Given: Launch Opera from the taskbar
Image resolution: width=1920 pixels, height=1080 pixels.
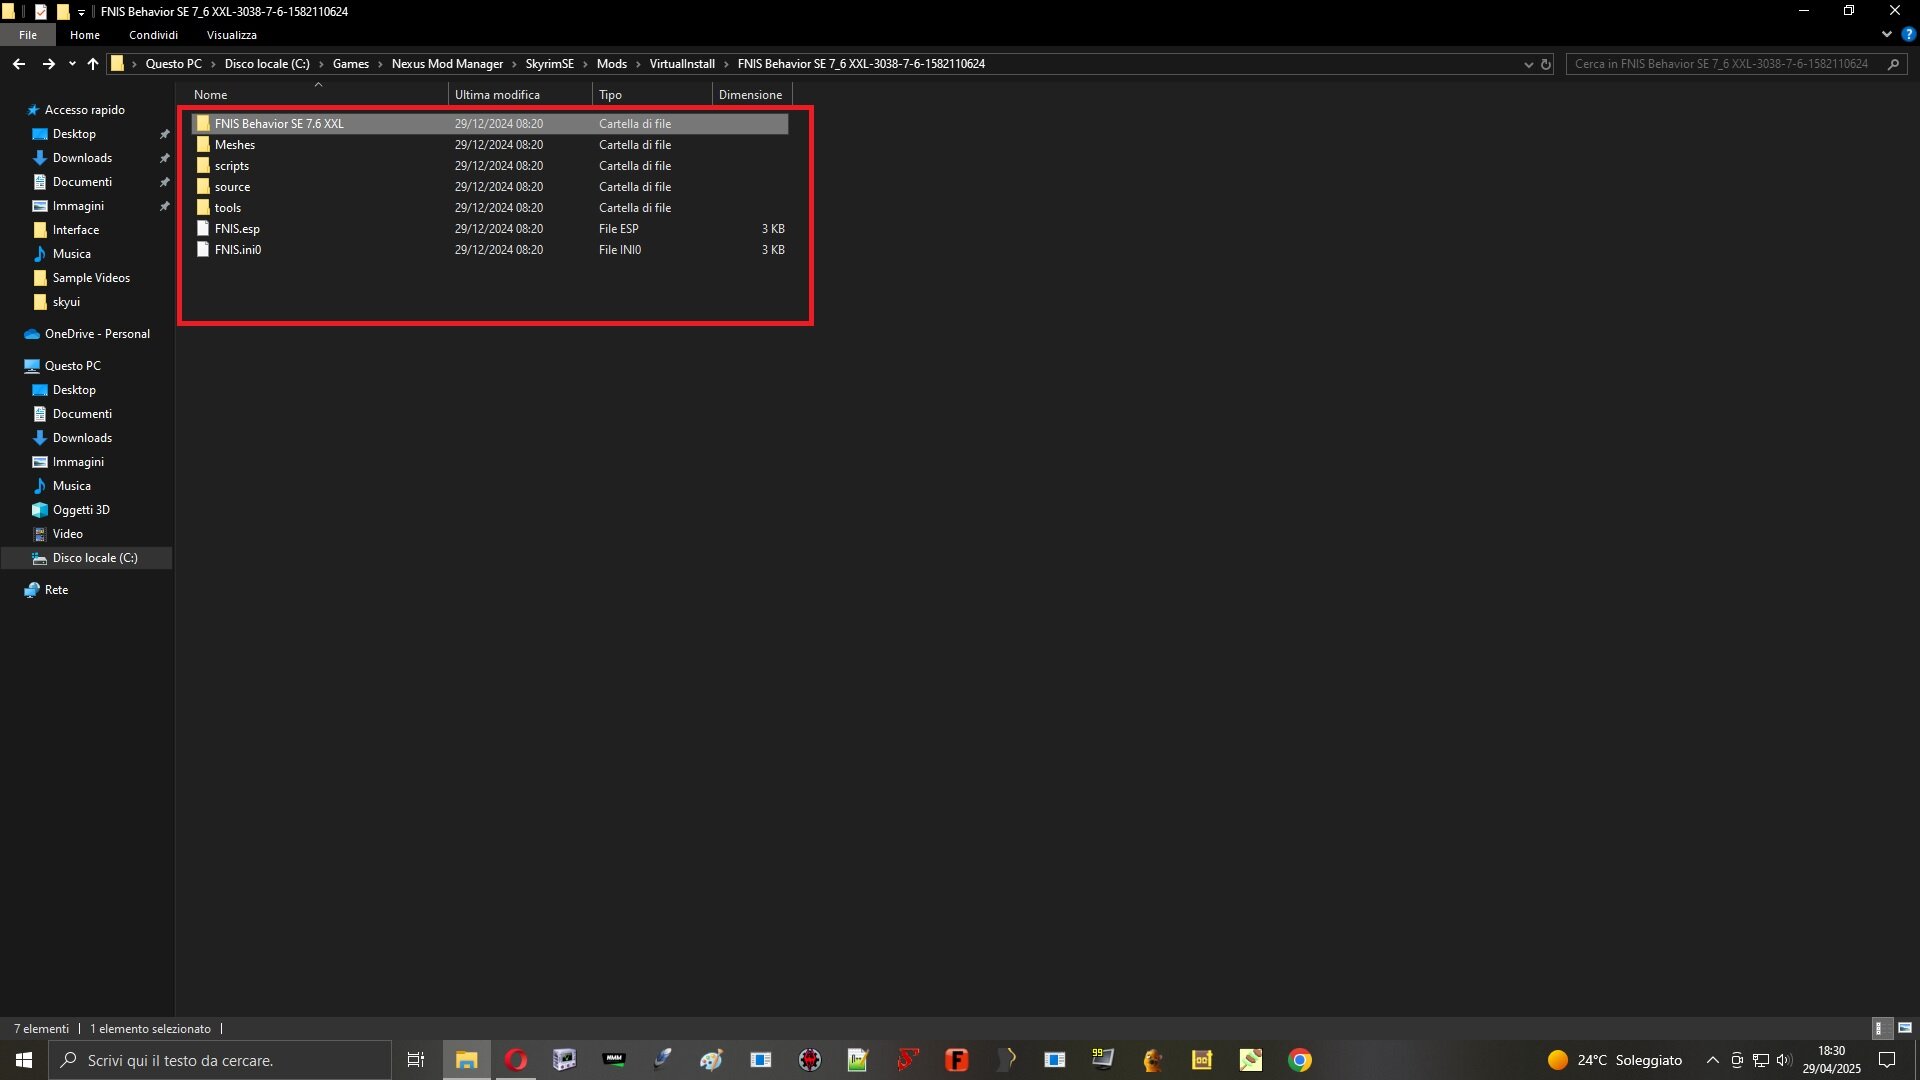Looking at the screenshot, I should [515, 1060].
